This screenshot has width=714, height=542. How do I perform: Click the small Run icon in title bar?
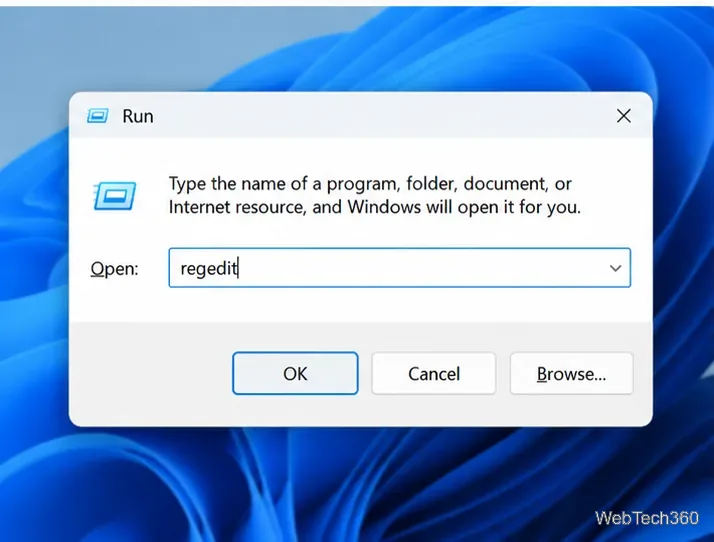coord(98,116)
